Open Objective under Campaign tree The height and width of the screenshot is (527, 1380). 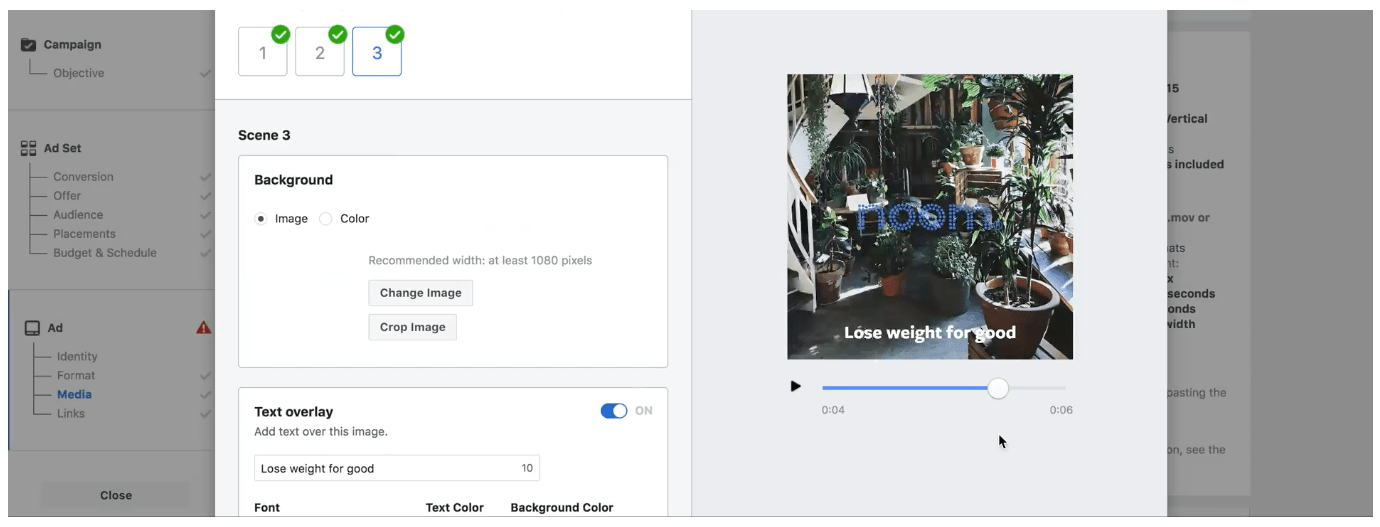(x=78, y=73)
